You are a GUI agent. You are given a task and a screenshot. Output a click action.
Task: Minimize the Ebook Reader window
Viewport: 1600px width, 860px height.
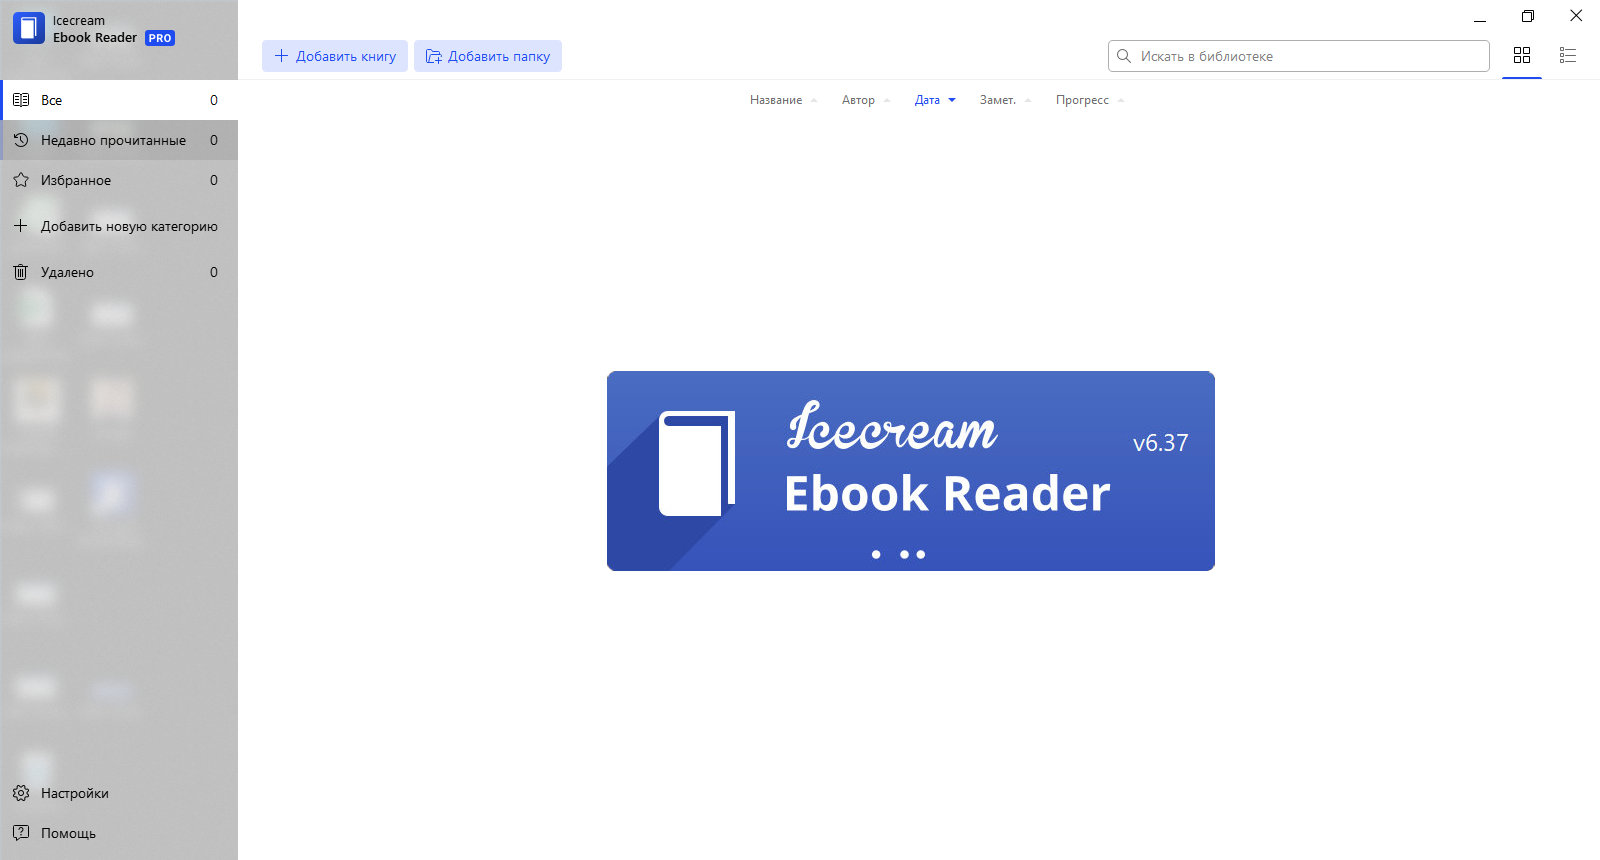(x=1480, y=16)
